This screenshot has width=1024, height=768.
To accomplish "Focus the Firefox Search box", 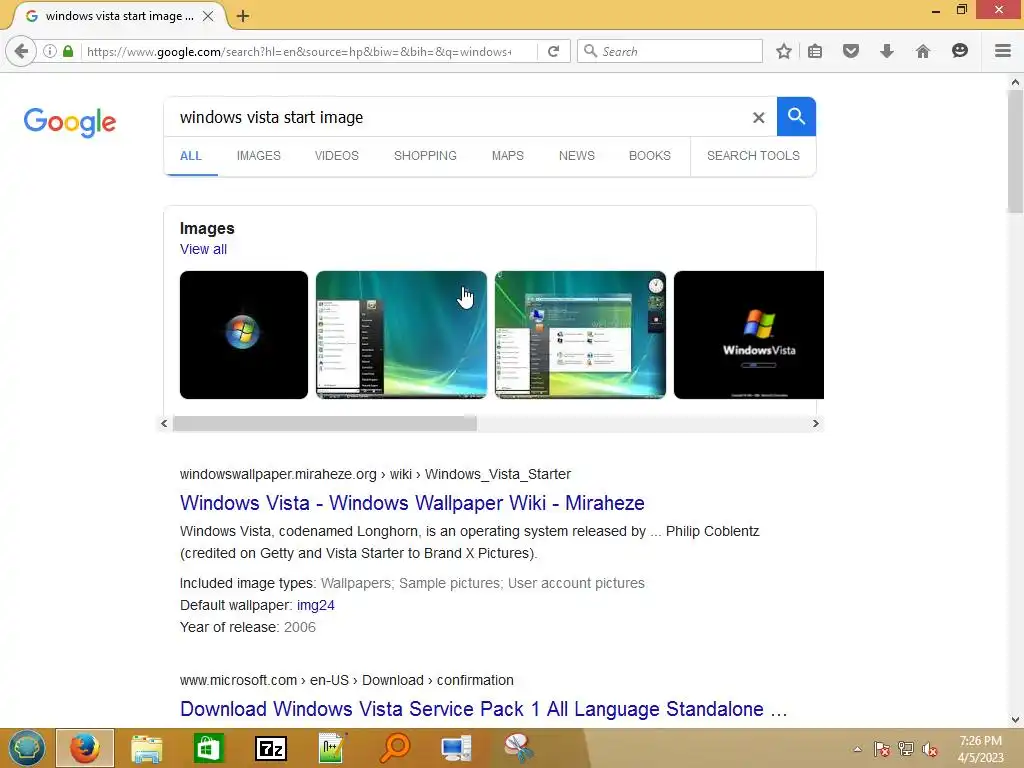I will 670,51.
